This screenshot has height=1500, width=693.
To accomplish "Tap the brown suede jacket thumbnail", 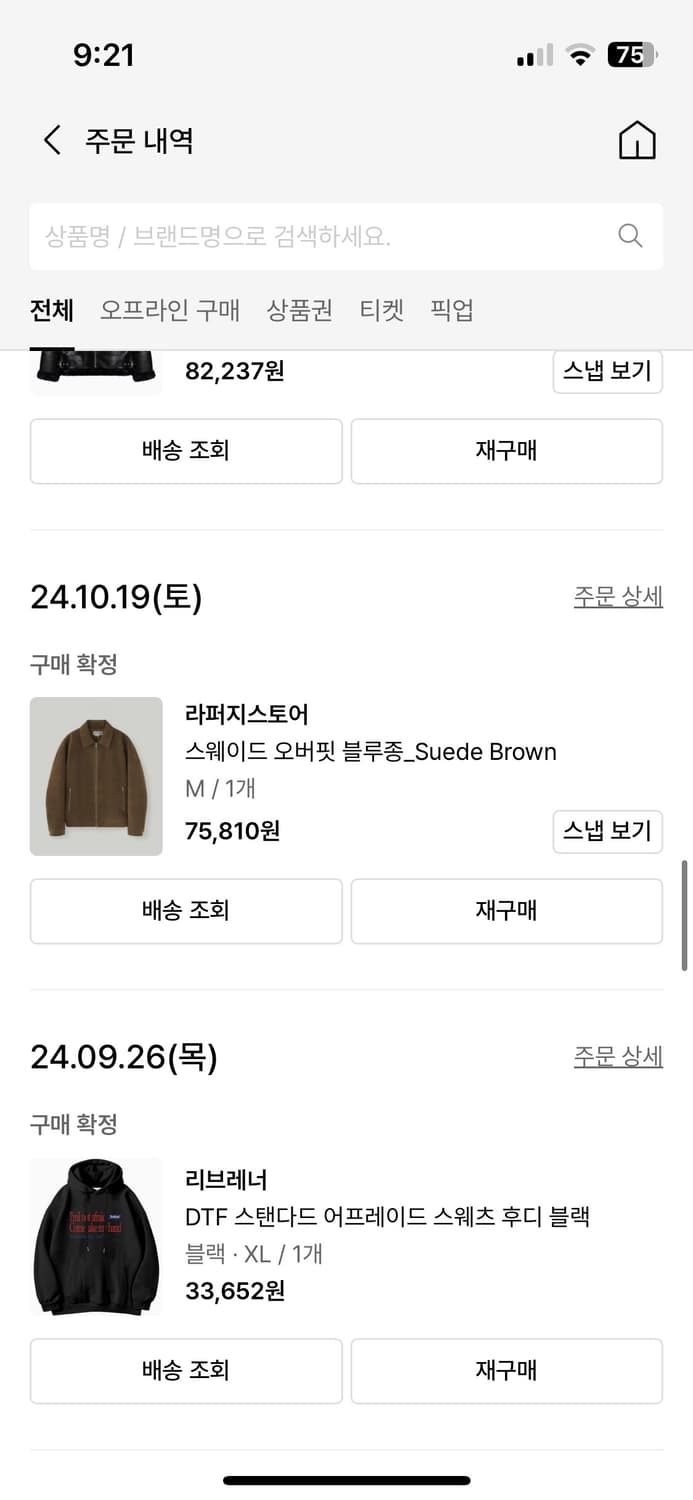I will pyautogui.click(x=96, y=776).
